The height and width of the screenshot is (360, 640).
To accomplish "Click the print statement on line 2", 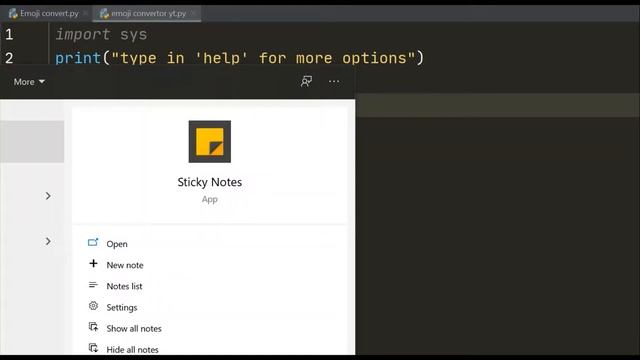I will pos(240,58).
